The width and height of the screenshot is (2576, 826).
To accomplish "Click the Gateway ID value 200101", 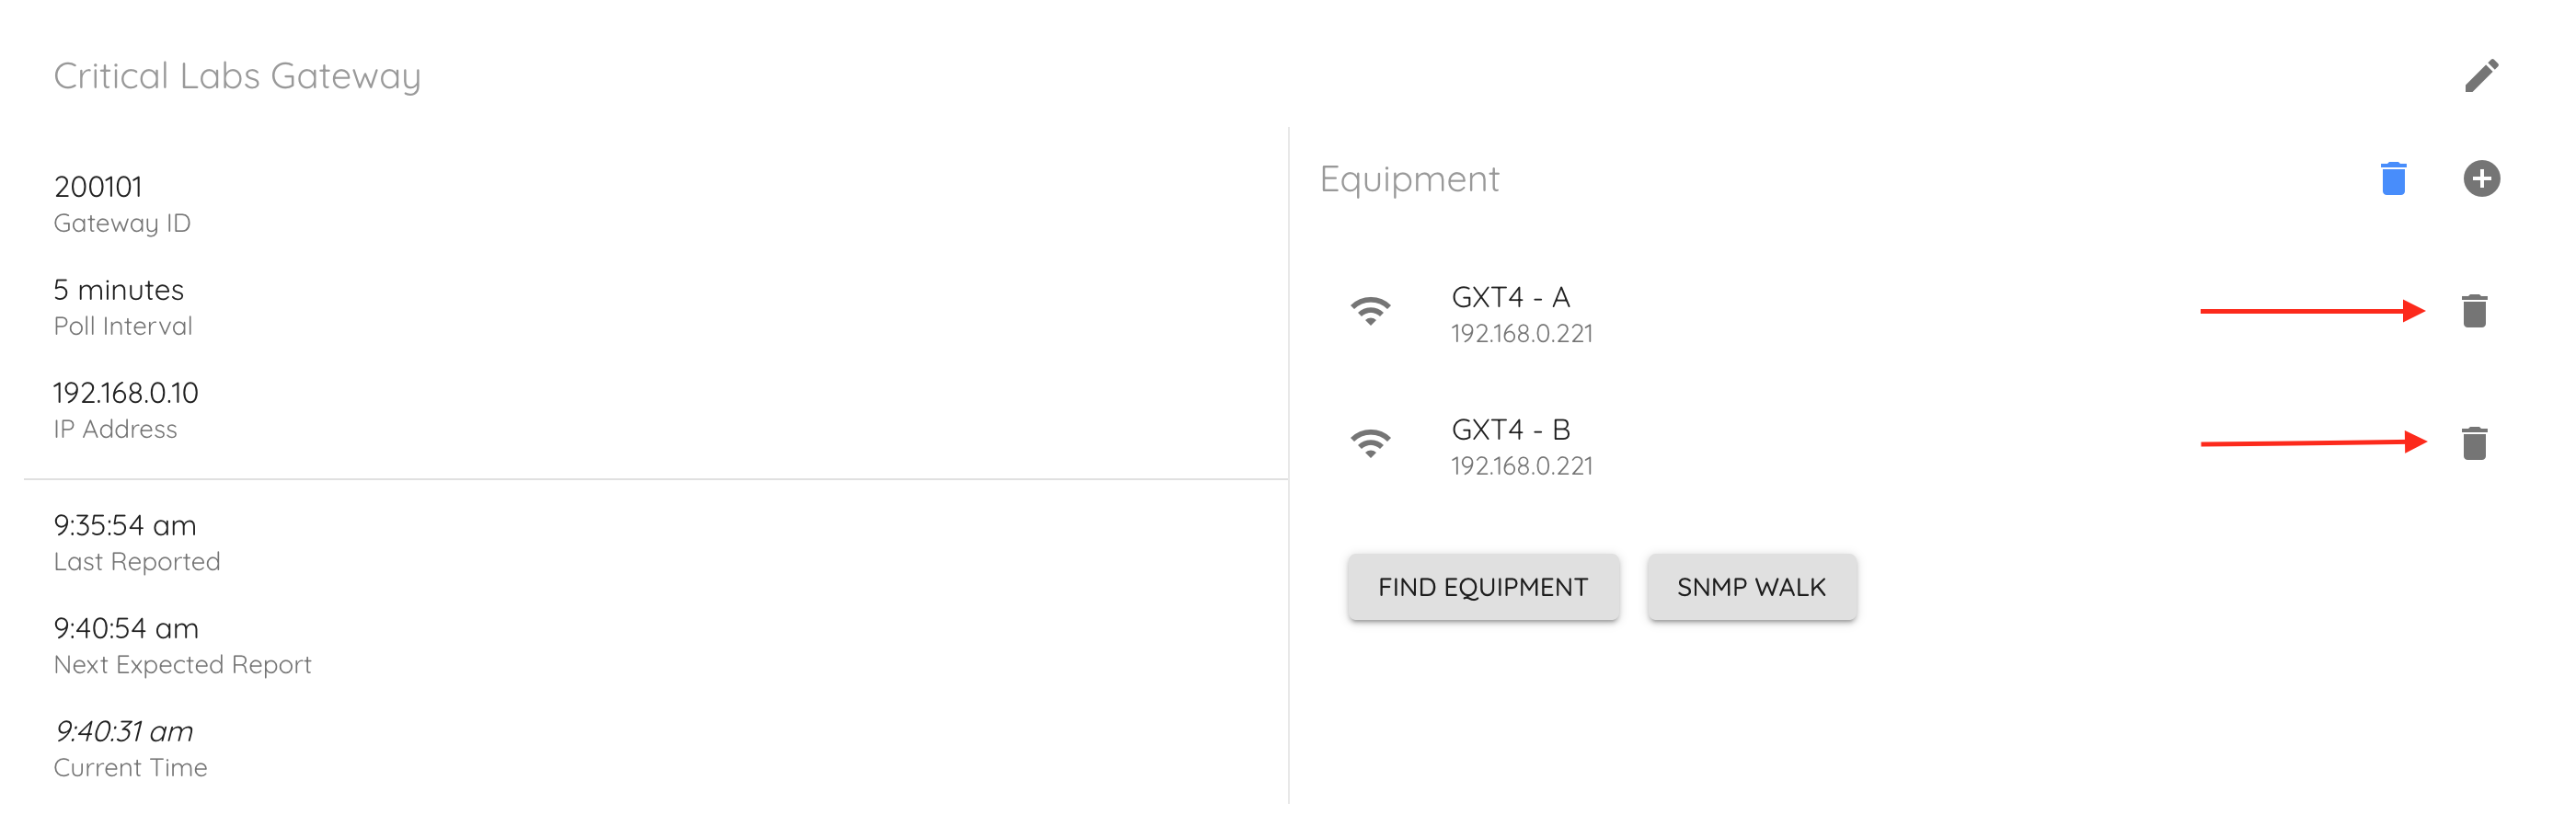I will tap(98, 187).
